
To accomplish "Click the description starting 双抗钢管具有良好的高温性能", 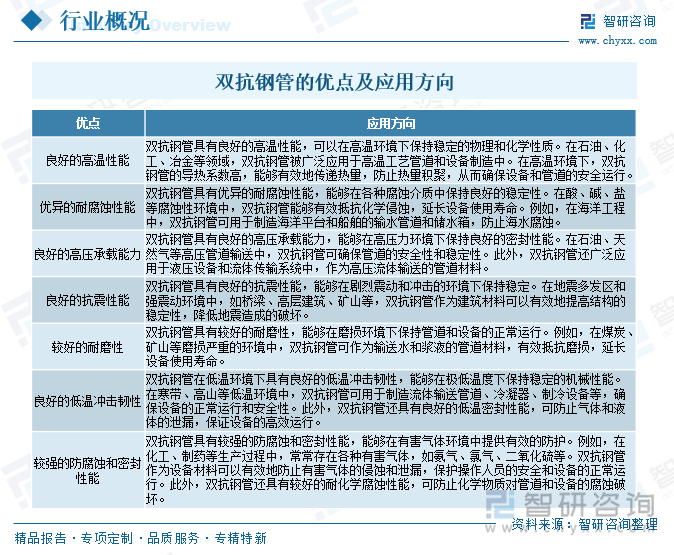I will (x=390, y=161).
